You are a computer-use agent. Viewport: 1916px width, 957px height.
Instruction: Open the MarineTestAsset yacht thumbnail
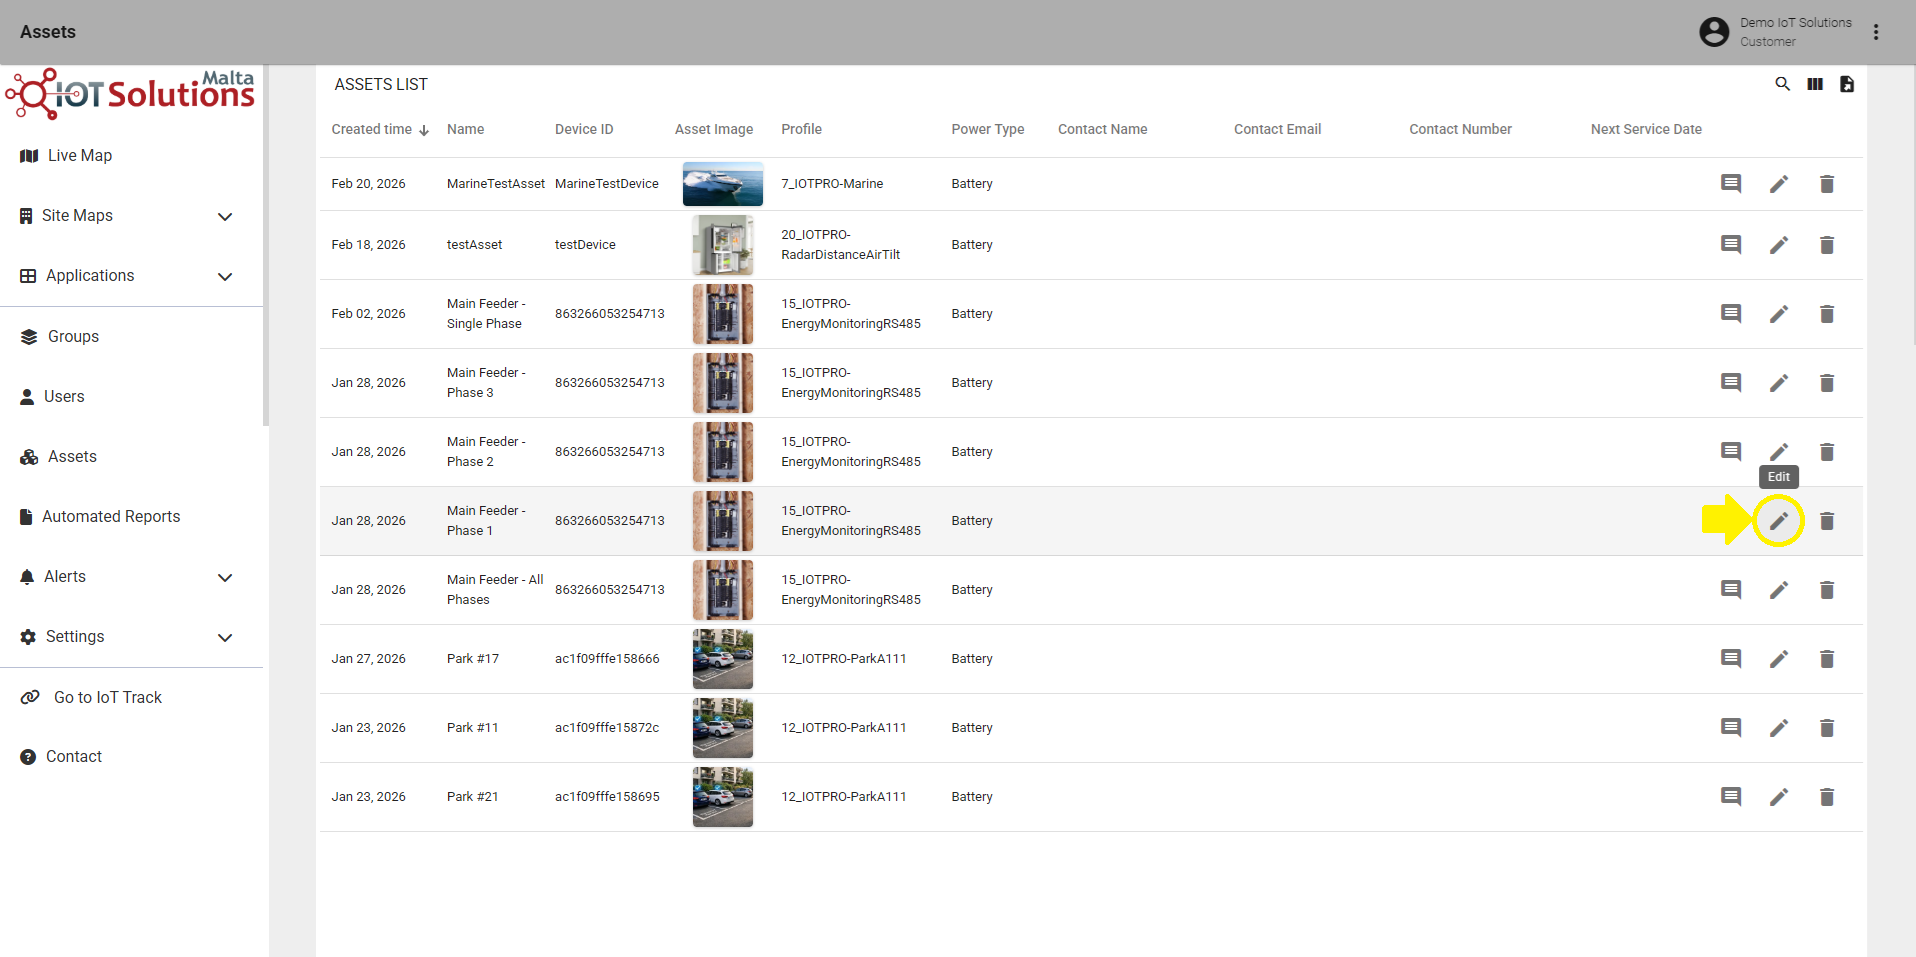[723, 184]
